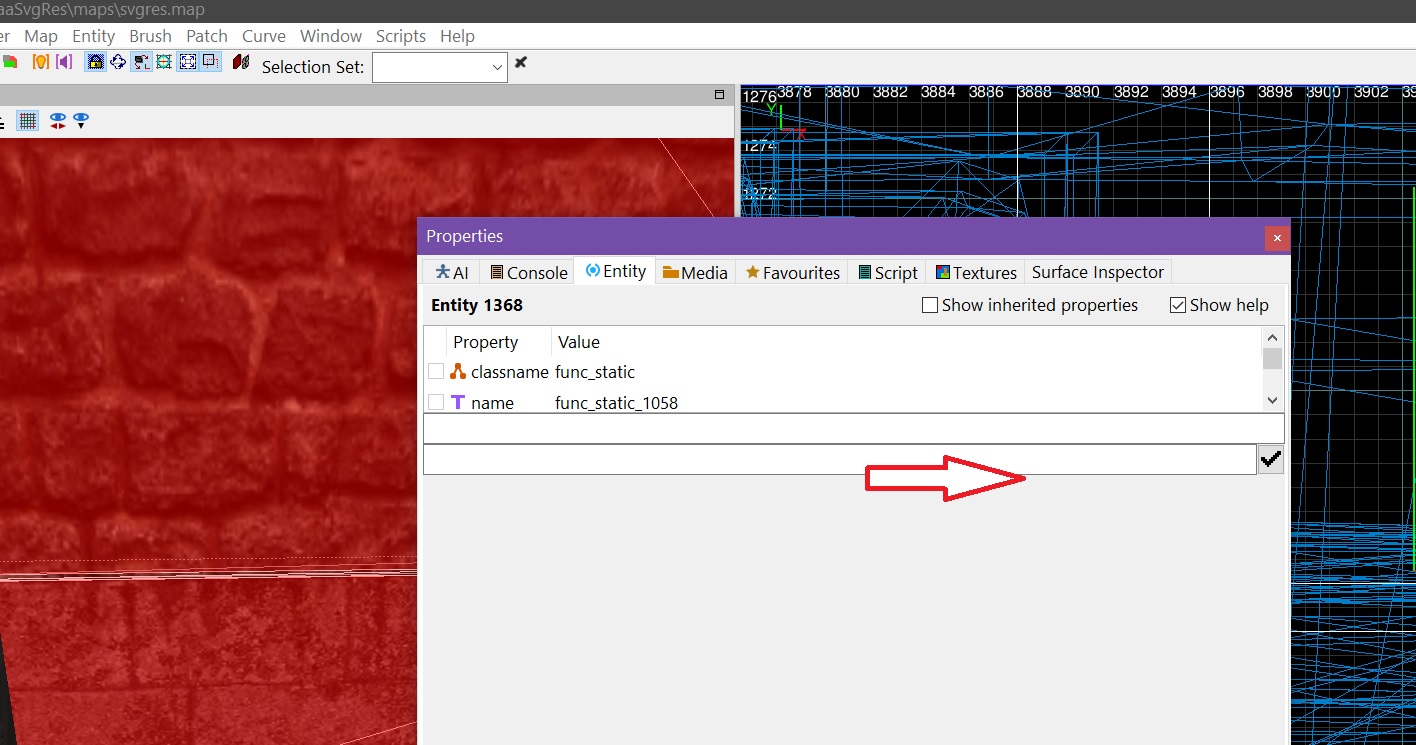
Task: Click the eye icon with red arrows
Action: [x=58, y=121]
